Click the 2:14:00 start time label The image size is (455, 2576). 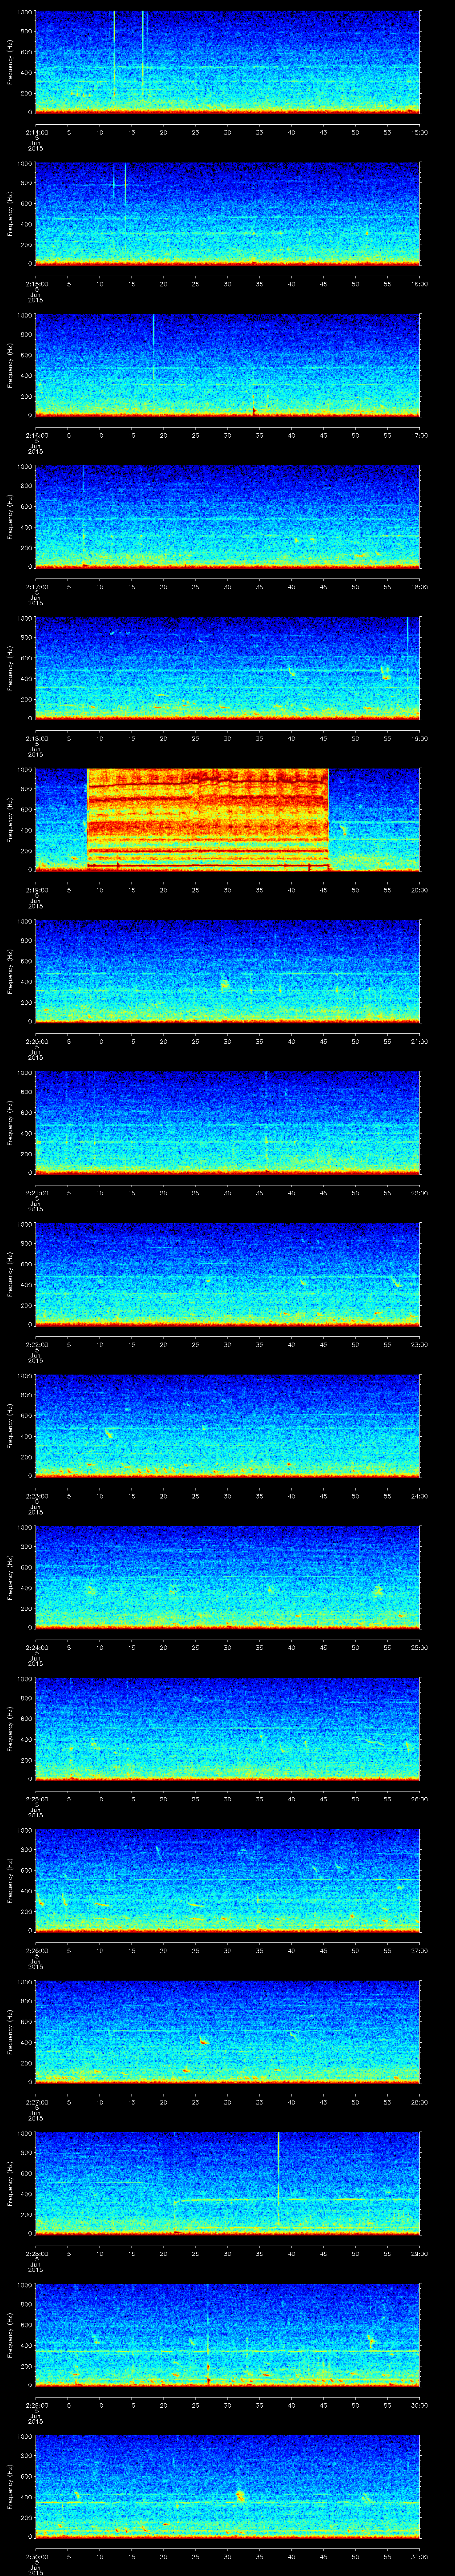[x=36, y=133]
